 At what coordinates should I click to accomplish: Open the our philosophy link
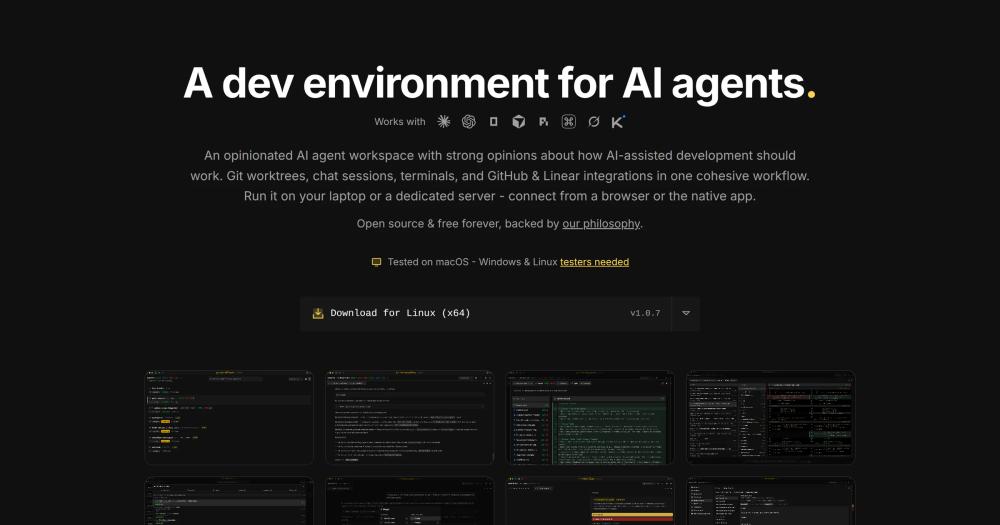601,223
